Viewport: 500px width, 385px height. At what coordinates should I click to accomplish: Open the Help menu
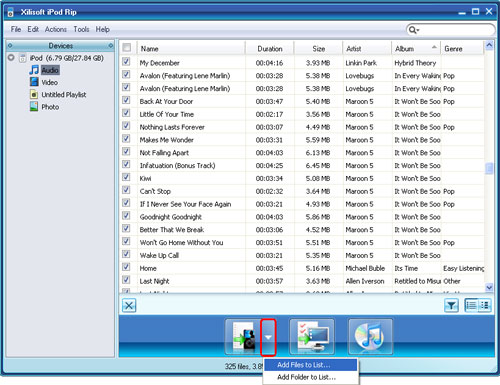(x=103, y=29)
